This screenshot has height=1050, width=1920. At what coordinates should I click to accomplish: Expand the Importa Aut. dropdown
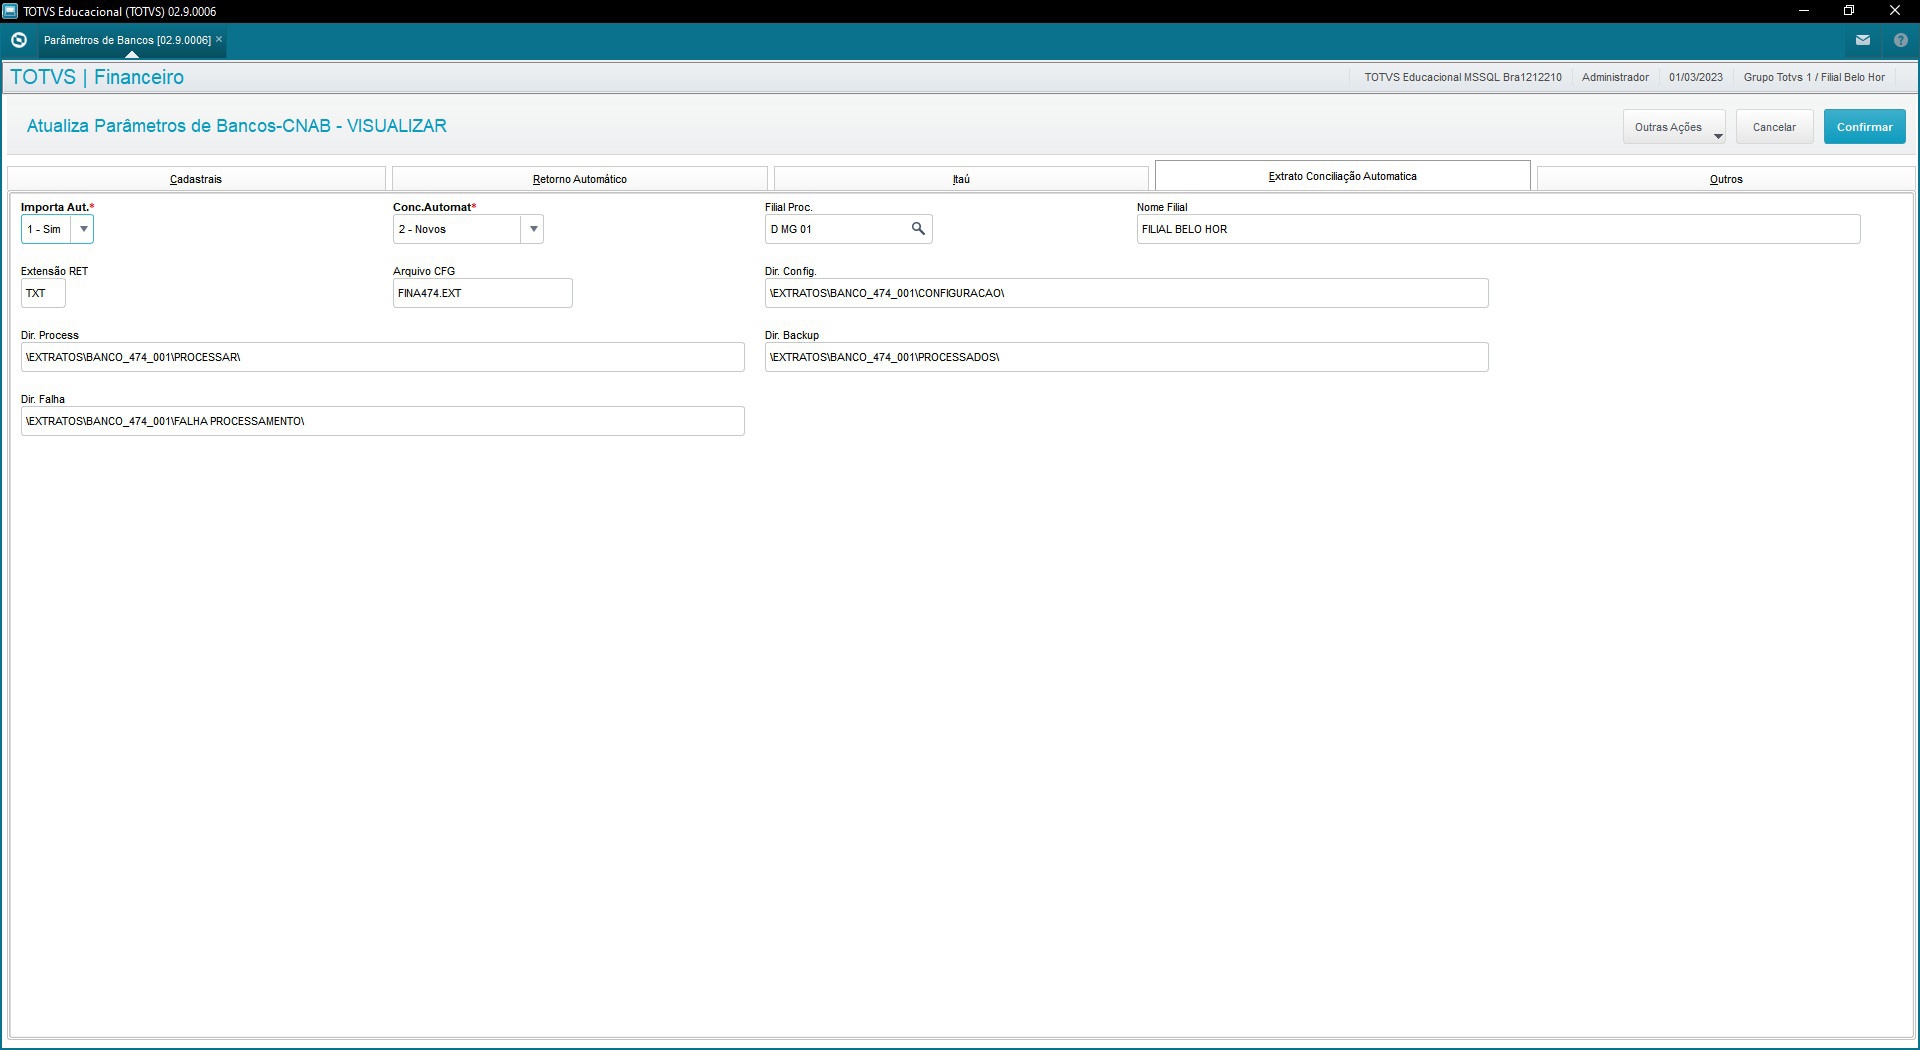[84, 229]
